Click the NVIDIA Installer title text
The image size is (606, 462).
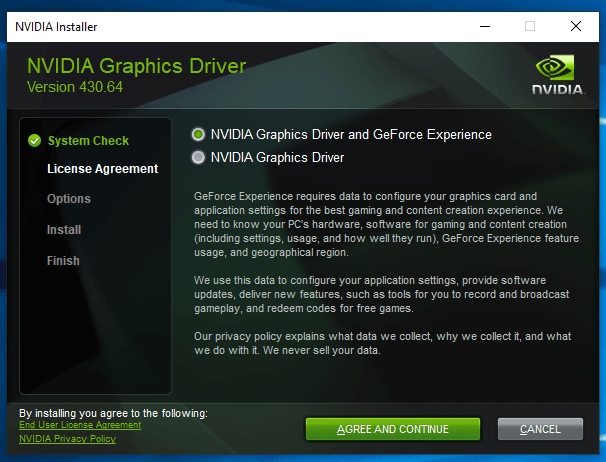tap(56, 27)
